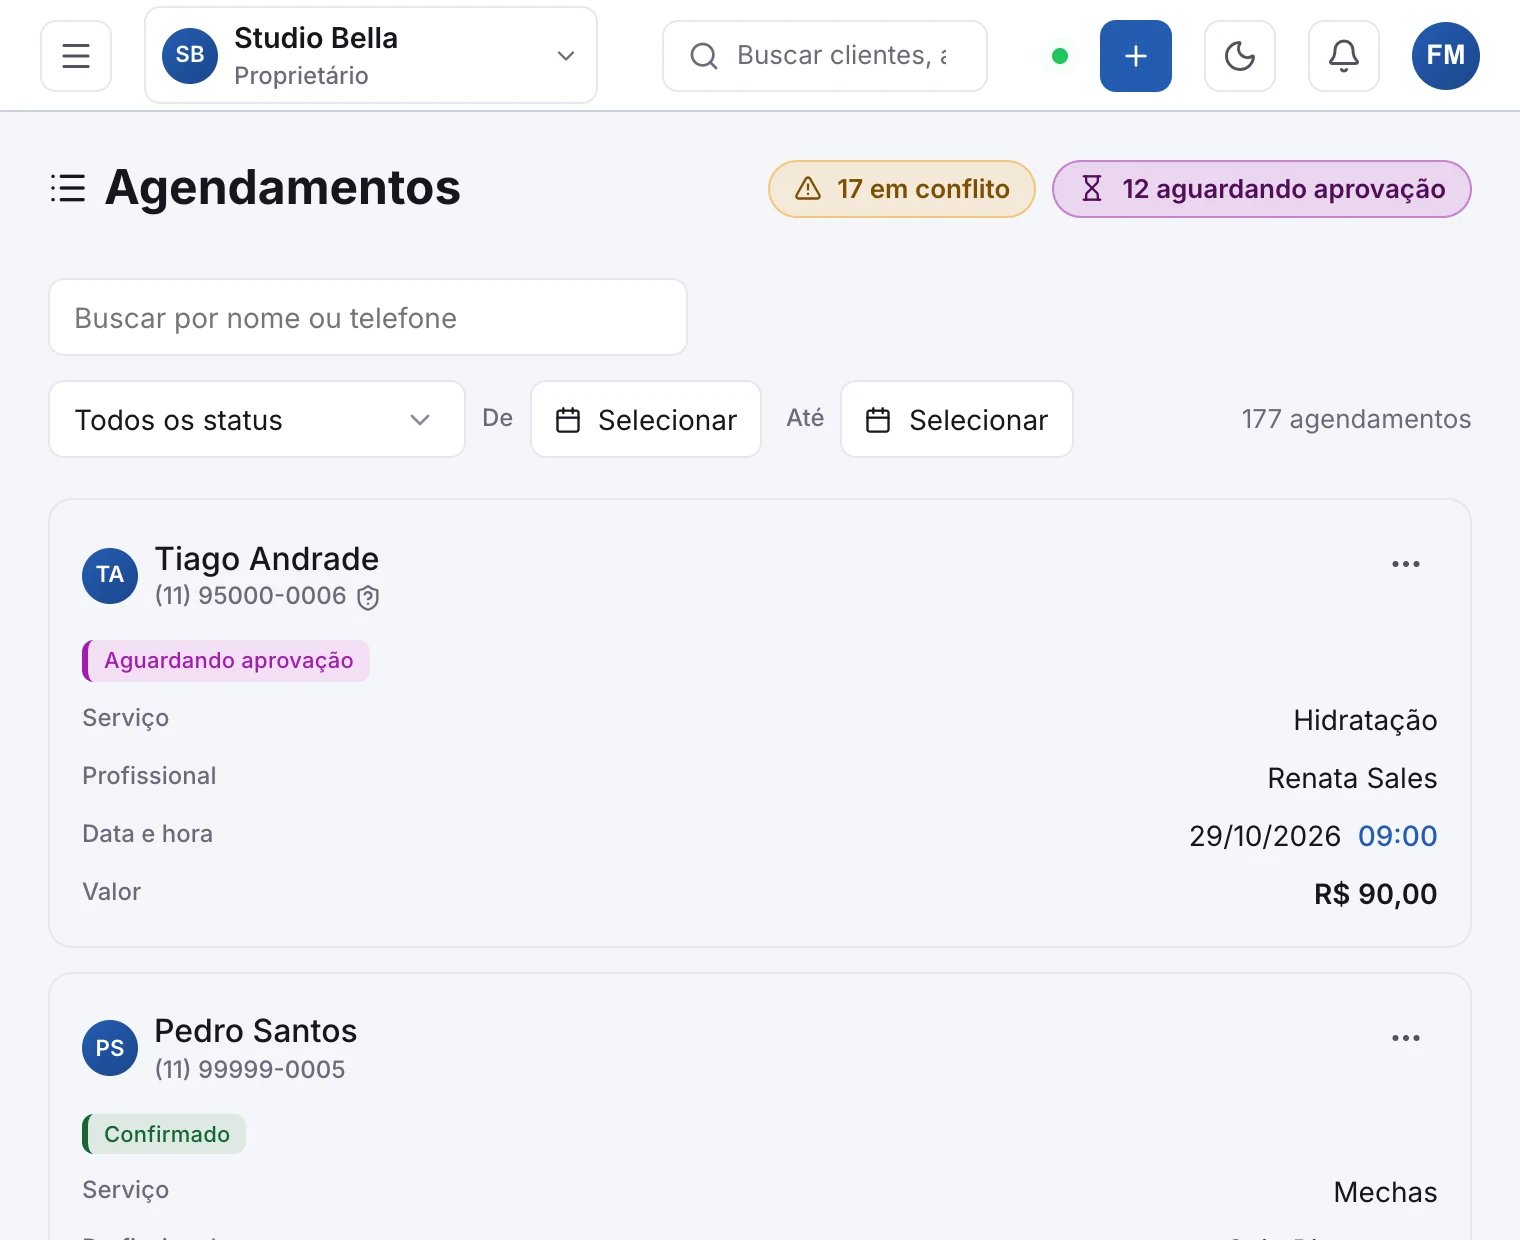Expand the Studio Bella account switcher

point(371,55)
